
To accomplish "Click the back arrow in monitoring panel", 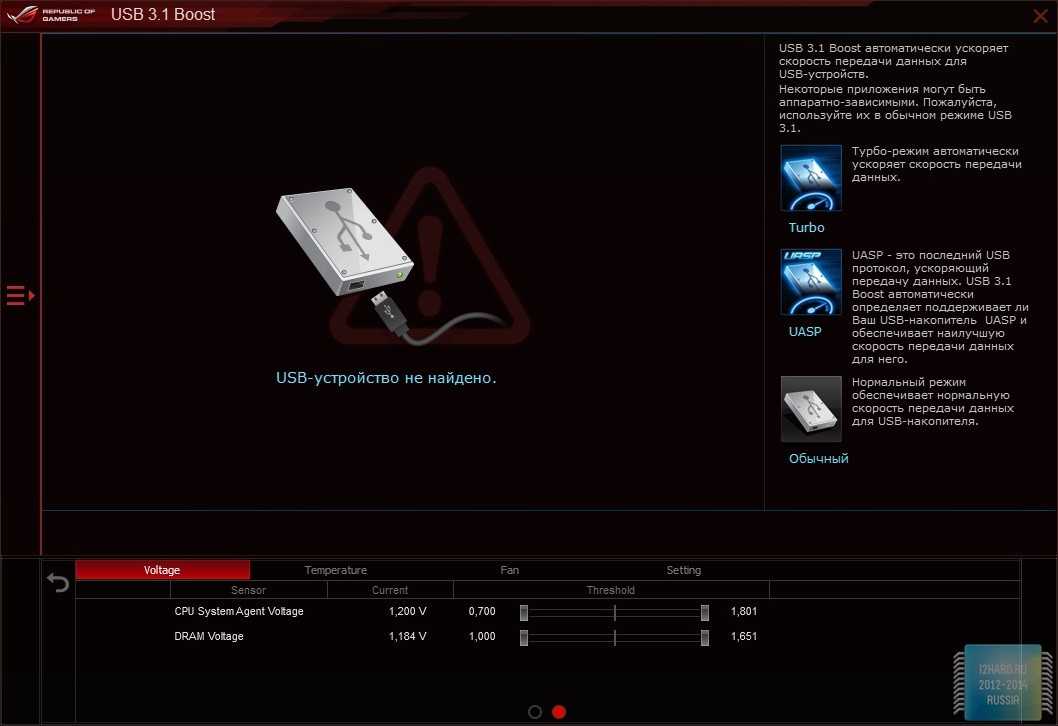I will pyautogui.click(x=59, y=583).
